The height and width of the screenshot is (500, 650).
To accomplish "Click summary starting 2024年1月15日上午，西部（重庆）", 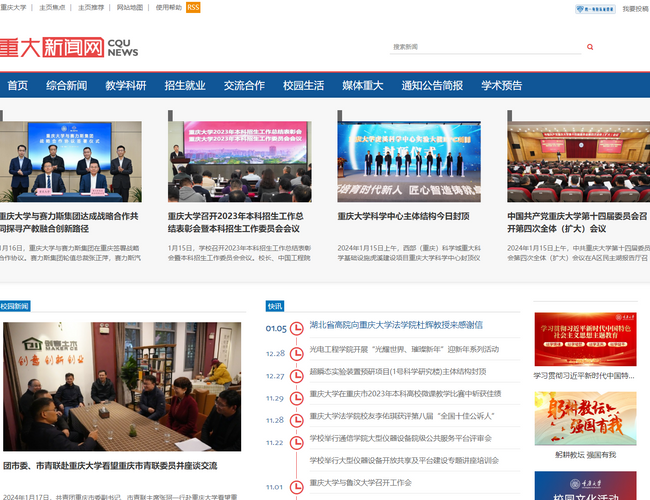I will point(409,253).
